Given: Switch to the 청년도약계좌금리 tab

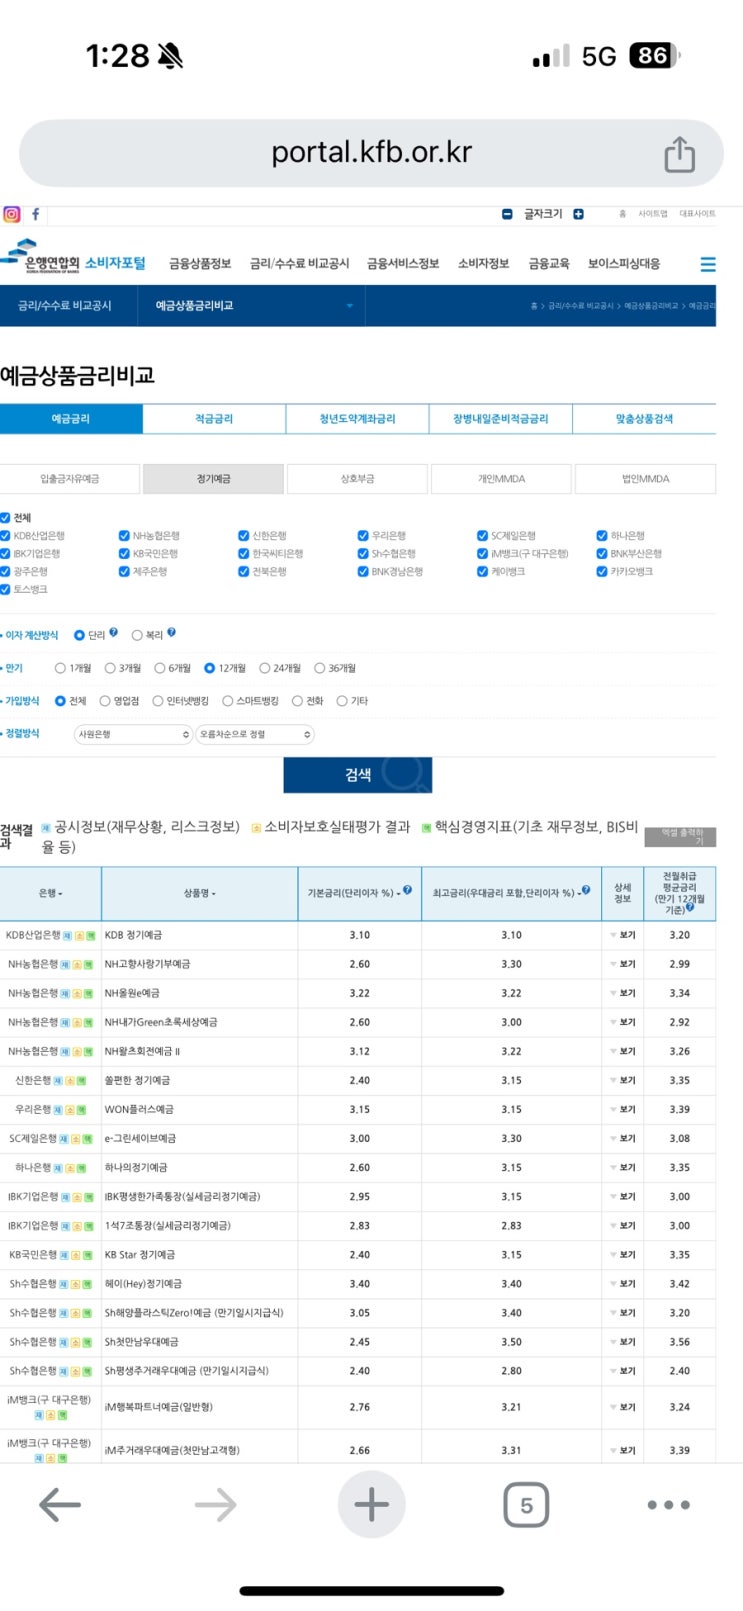Looking at the screenshot, I should point(357,419).
